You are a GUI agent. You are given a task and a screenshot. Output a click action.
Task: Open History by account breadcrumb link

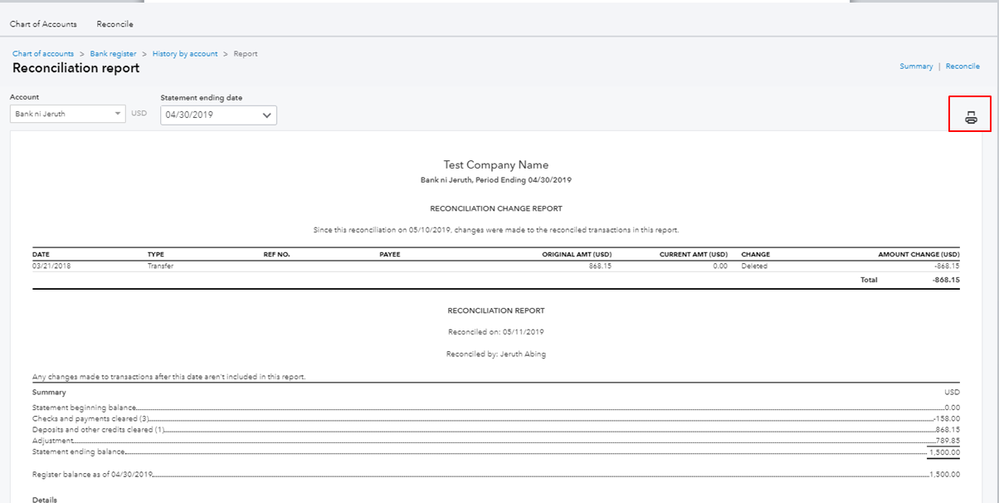pyautogui.click(x=185, y=53)
